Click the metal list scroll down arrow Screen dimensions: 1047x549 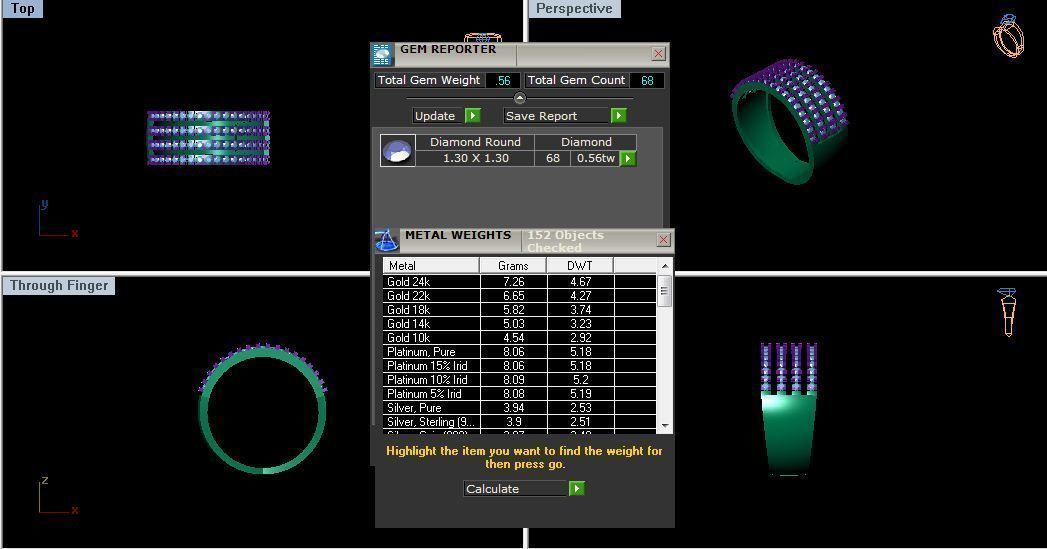coord(664,425)
